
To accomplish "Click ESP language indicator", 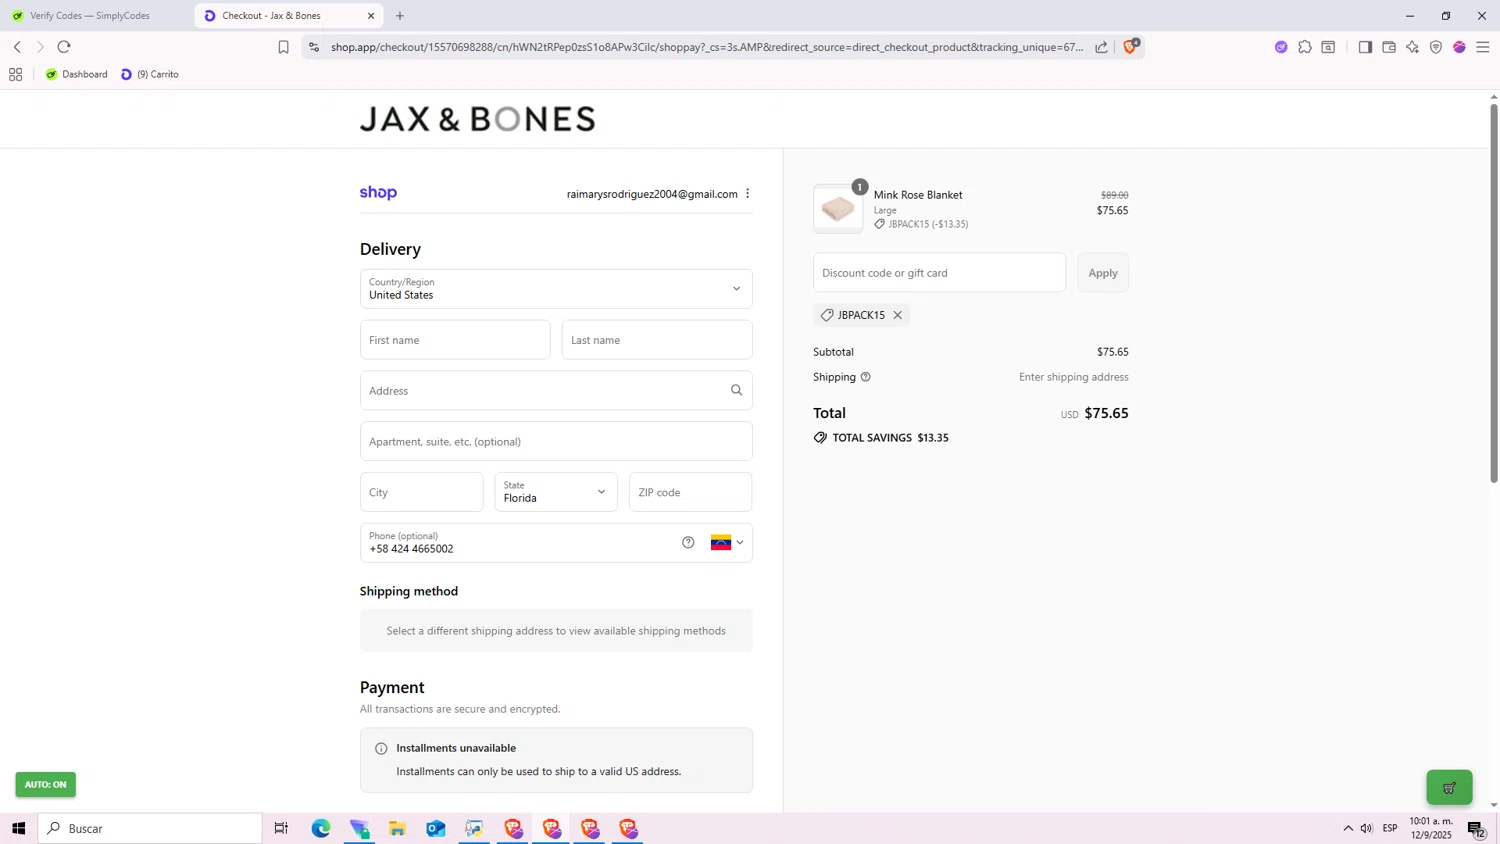I will pyautogui.click(x=1390, y=828).
